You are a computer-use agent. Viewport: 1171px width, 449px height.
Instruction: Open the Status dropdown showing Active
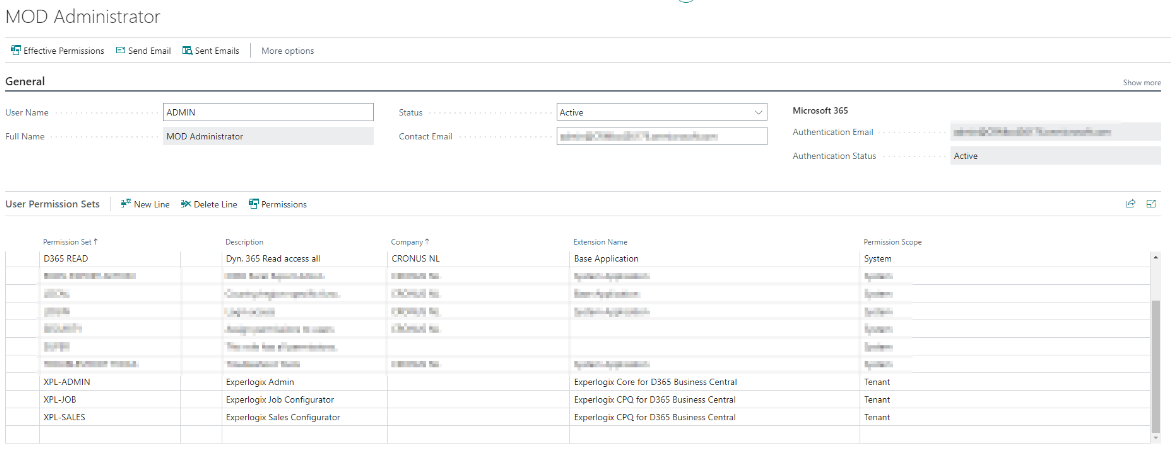pos(662,112)
